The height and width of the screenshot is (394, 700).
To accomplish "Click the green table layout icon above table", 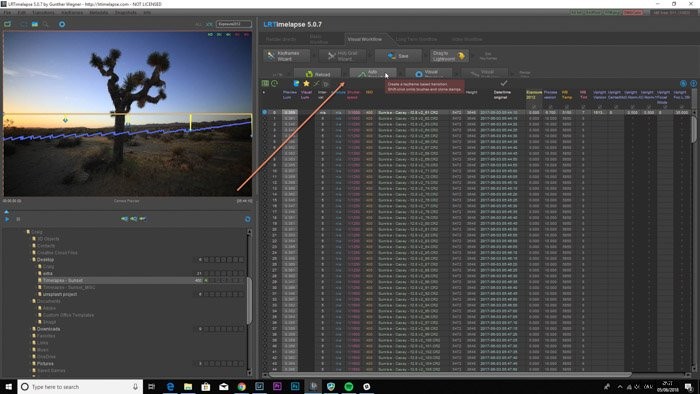I will (265, 83).
